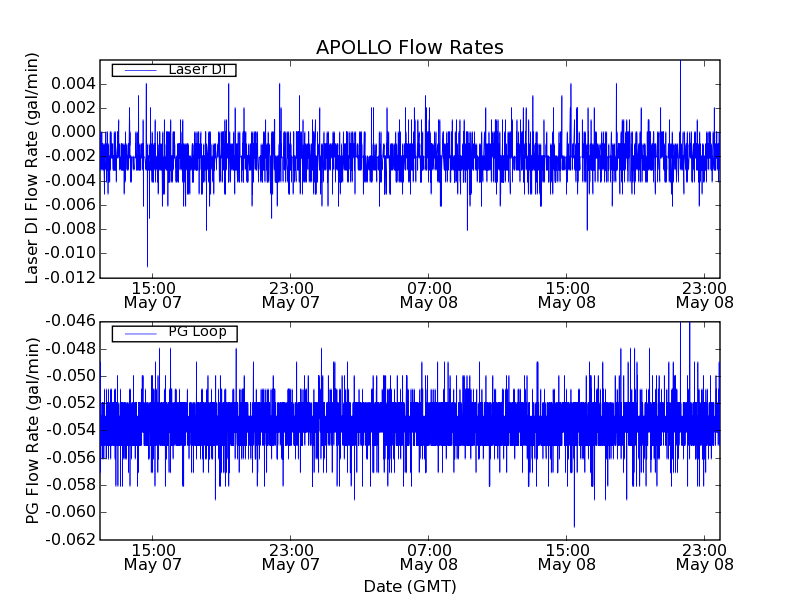This screenshot has width=800, height=600.
Task: Select the PG Loop legend entry
Action: (x=174, y=332)
